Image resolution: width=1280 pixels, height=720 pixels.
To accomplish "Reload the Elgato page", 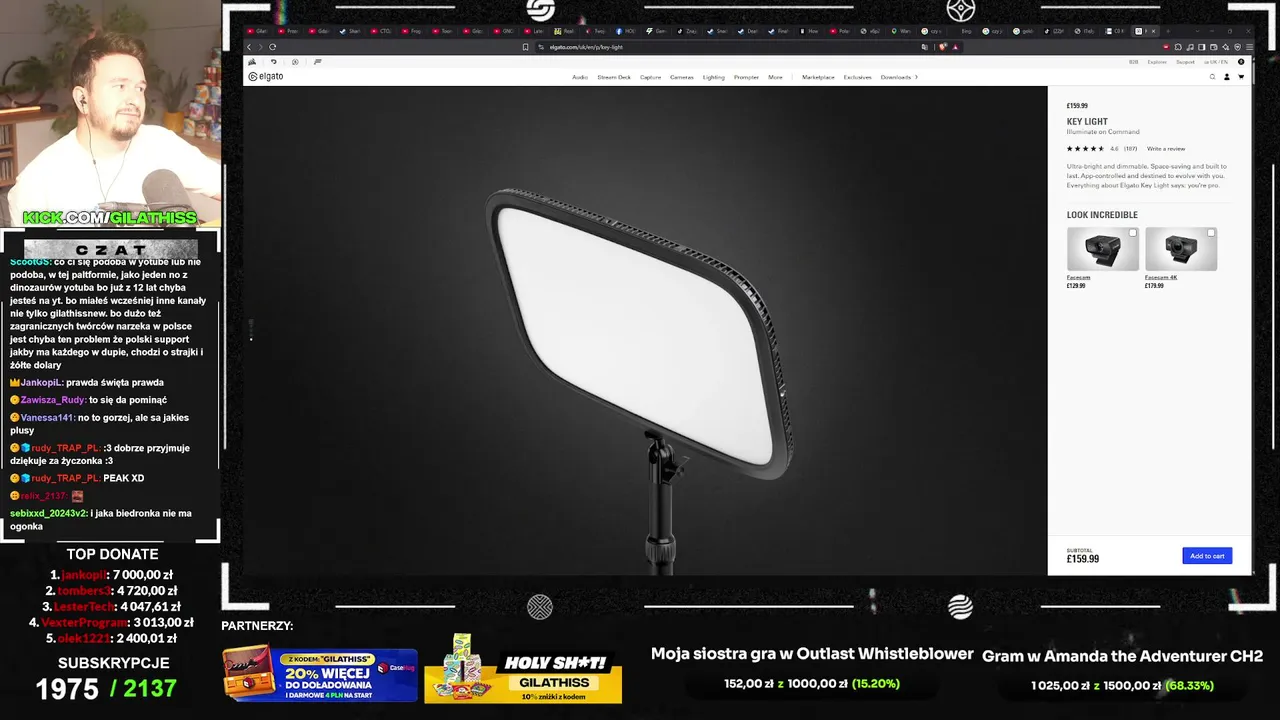I will [x=272, y=47].
